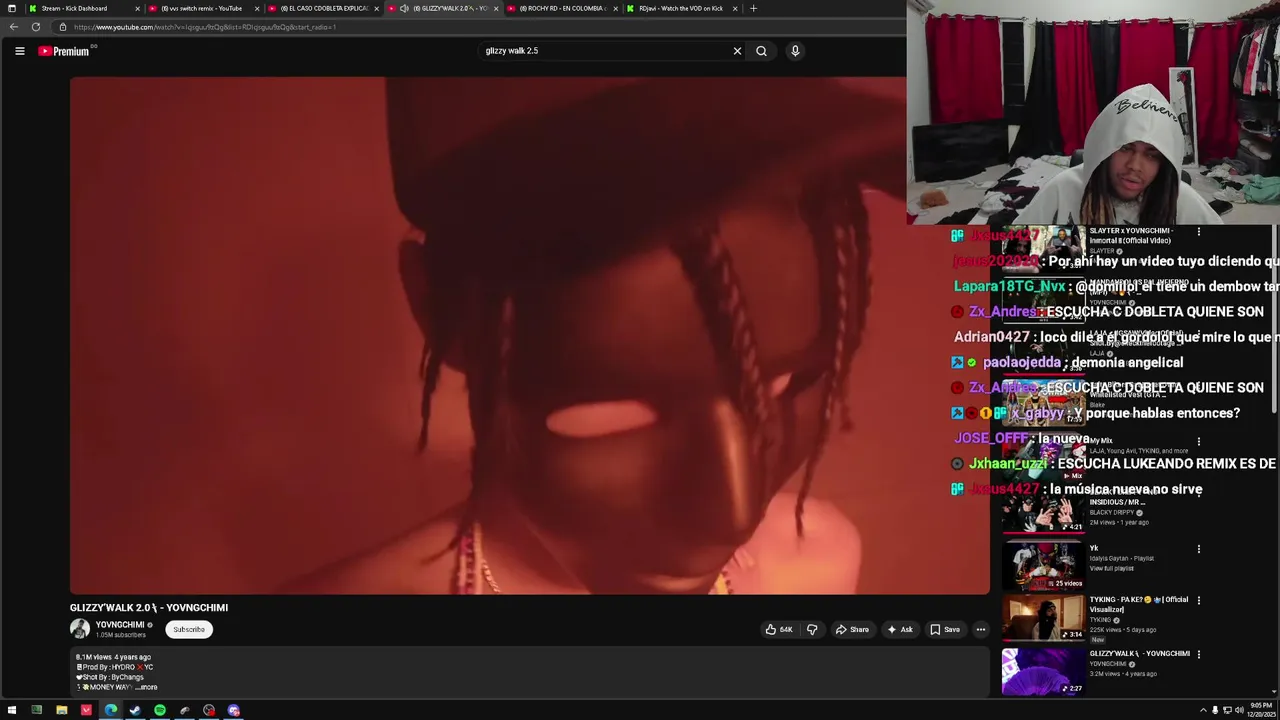Screen dimensions: 1280x720
Task: Open TYKING - PA KE? video title
Action: [x=1138, y=604]
